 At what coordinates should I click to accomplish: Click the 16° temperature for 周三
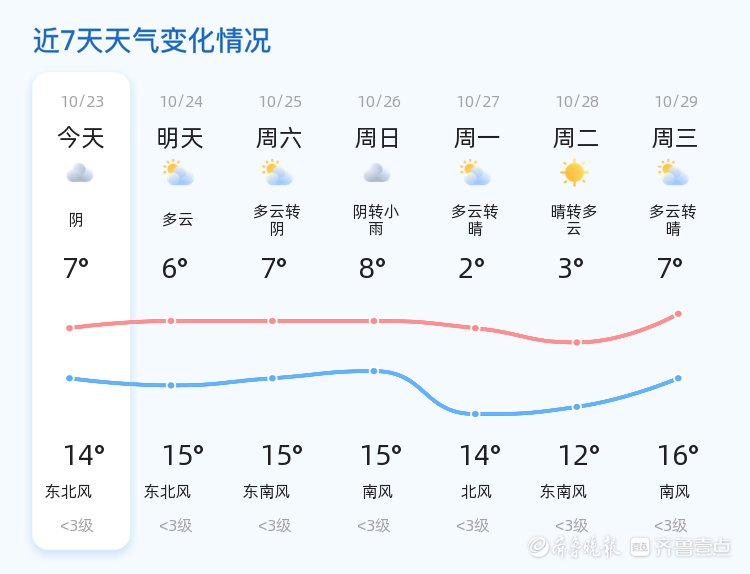click(678, 456)
